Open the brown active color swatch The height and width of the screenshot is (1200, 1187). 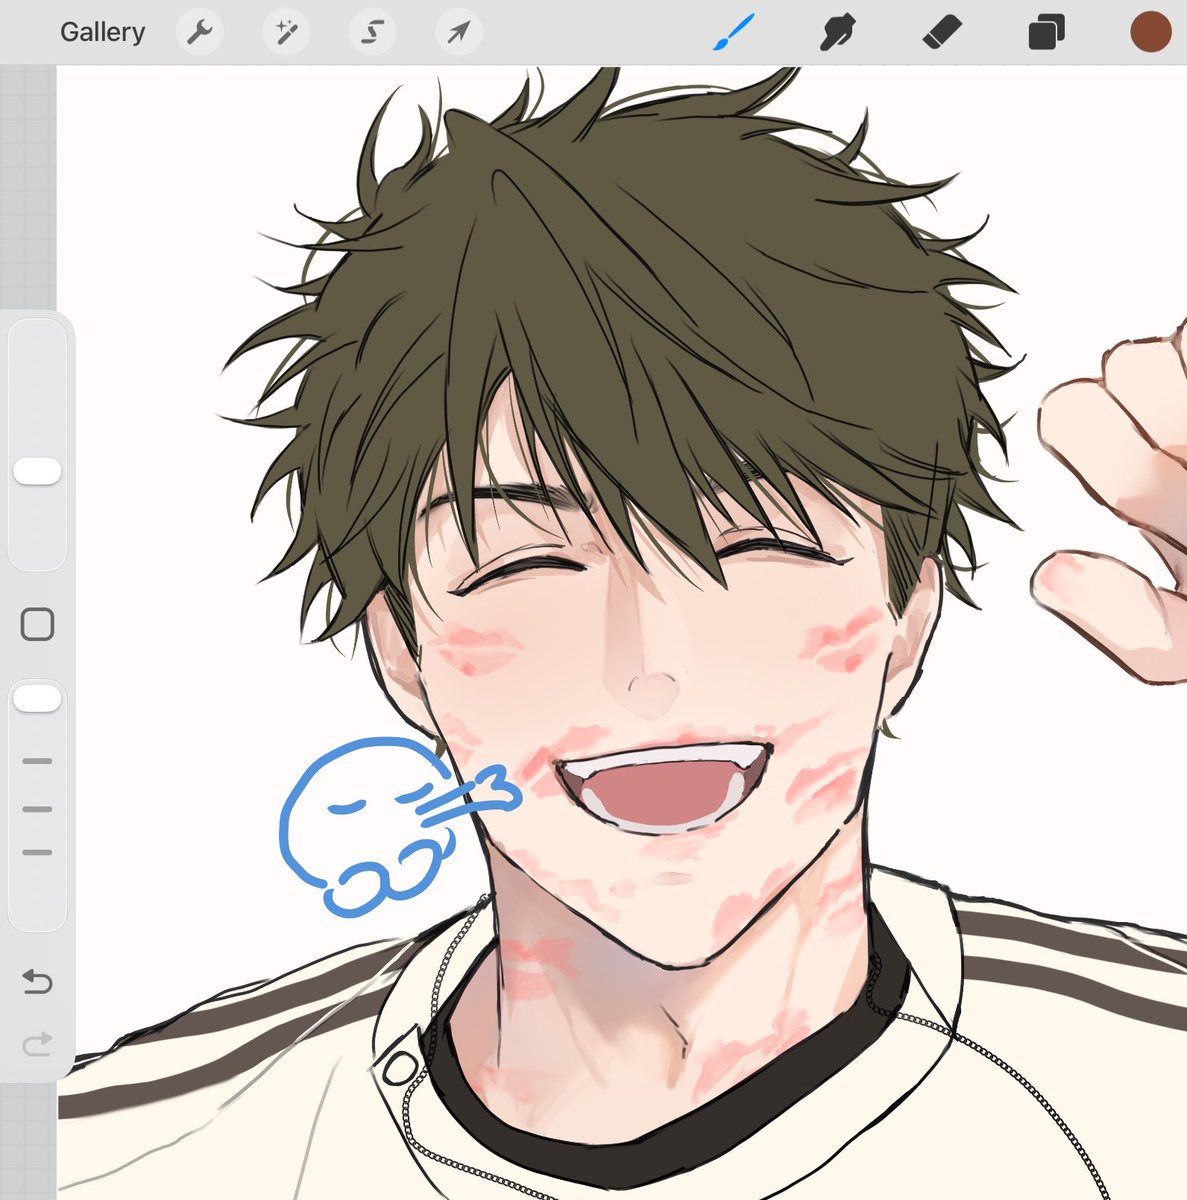click(x=1150, y=32)
